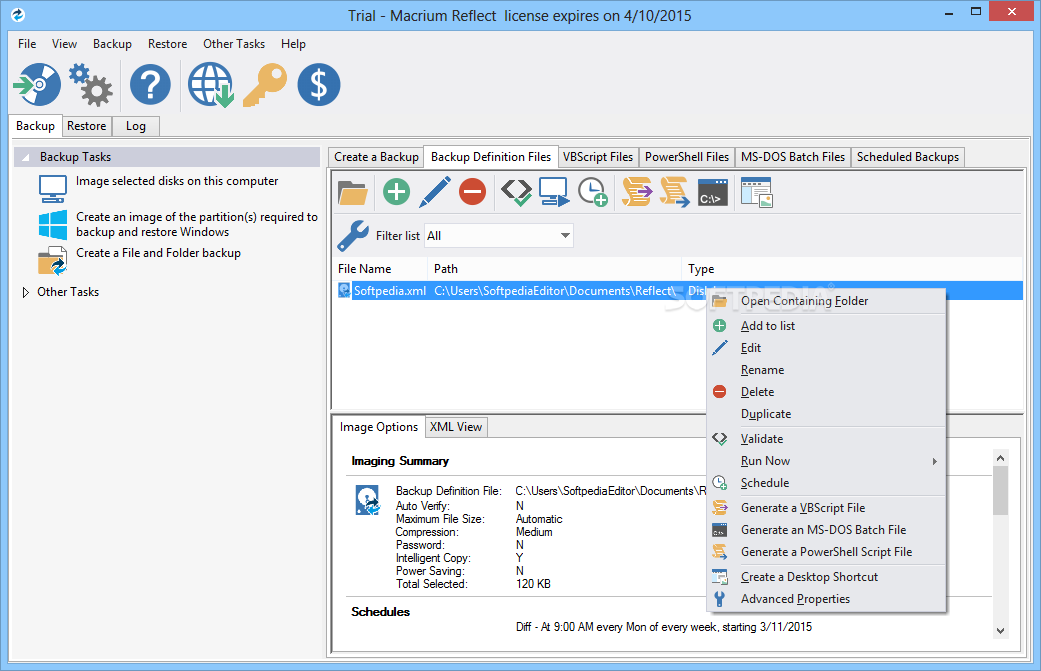Choose Generate a VBScript File menu item
Screen dimensions: 1041x671
(x=826, y=508)
